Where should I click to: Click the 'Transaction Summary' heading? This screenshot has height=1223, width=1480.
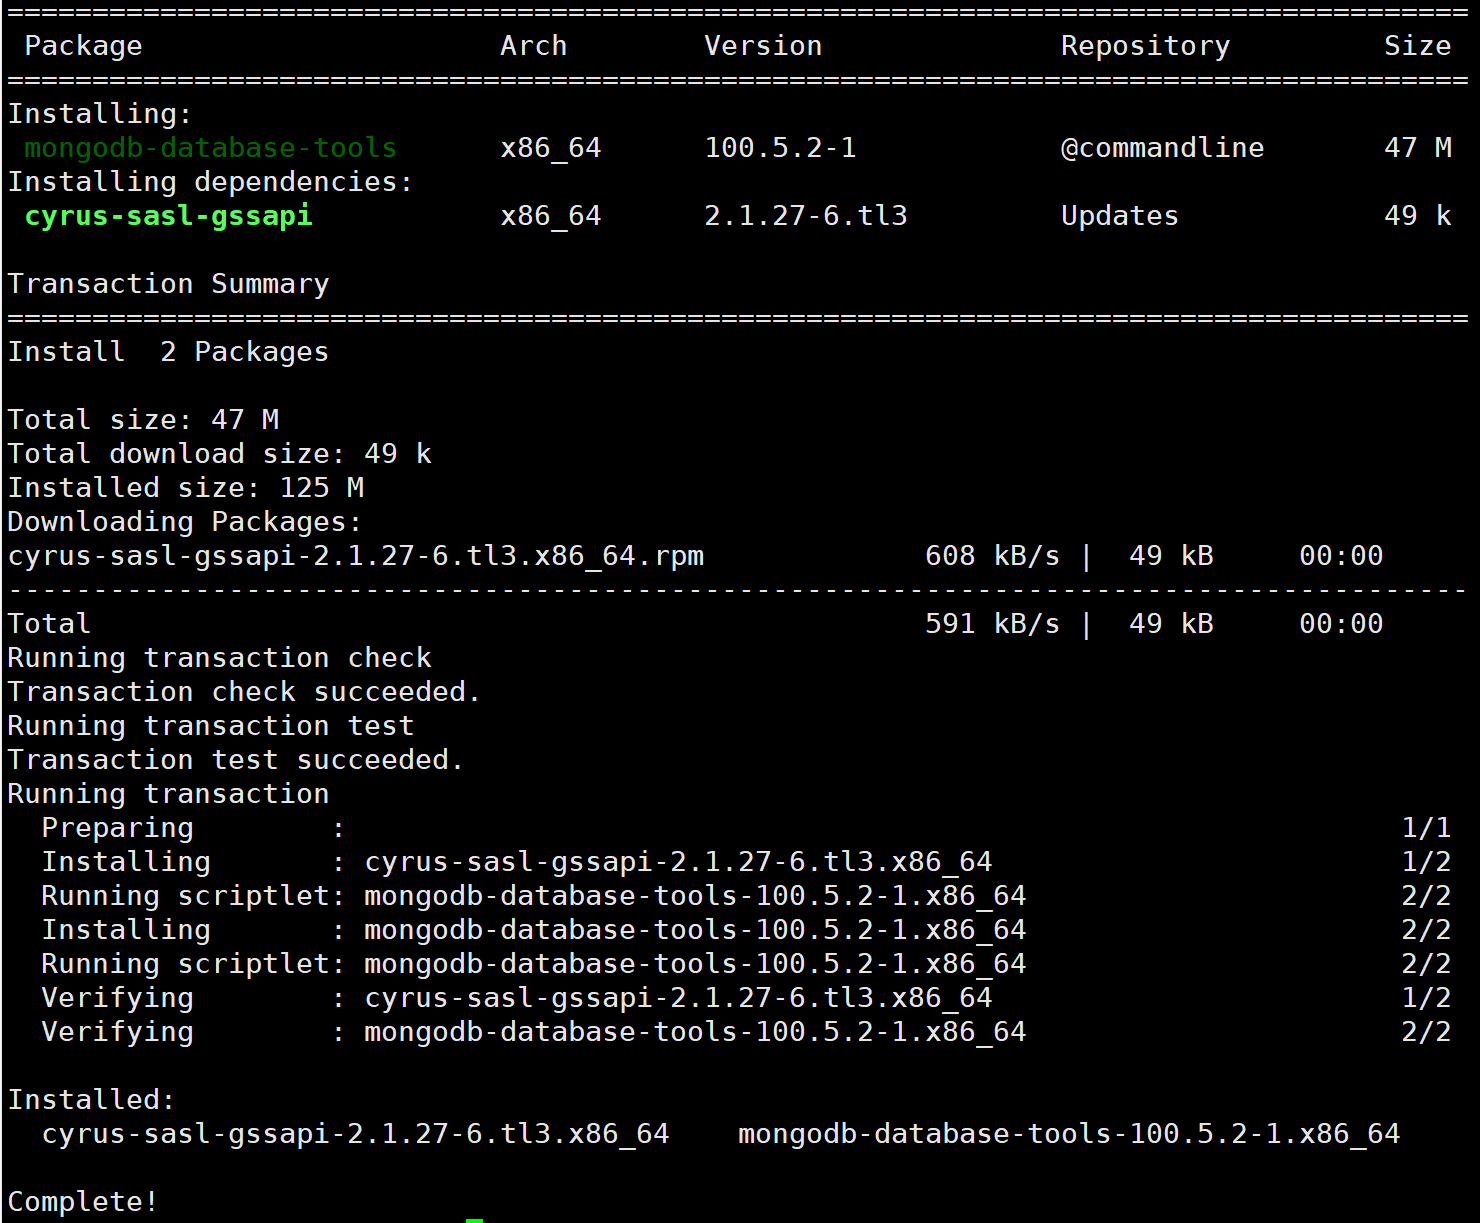[168, 285]
